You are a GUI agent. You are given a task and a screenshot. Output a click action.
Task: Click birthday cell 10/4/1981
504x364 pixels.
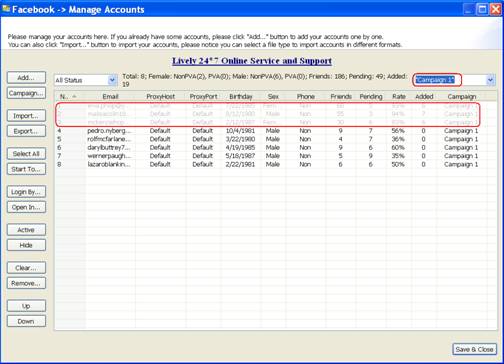pos(240,131)
